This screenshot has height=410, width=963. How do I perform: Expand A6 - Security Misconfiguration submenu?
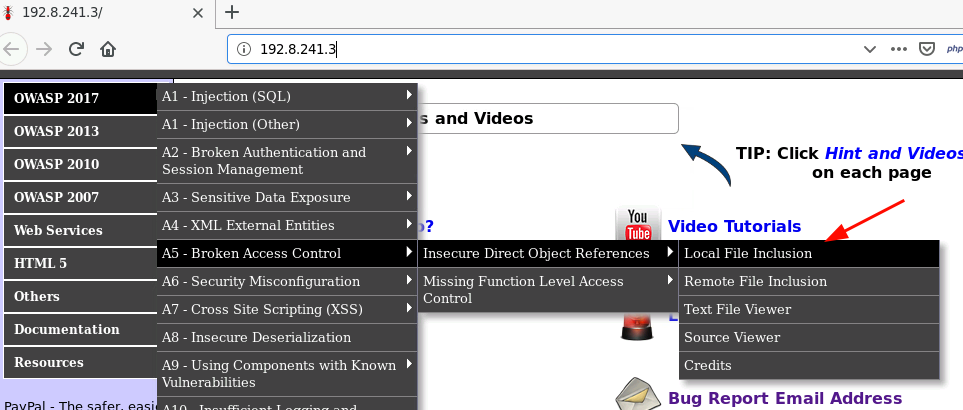pos(287,282)
